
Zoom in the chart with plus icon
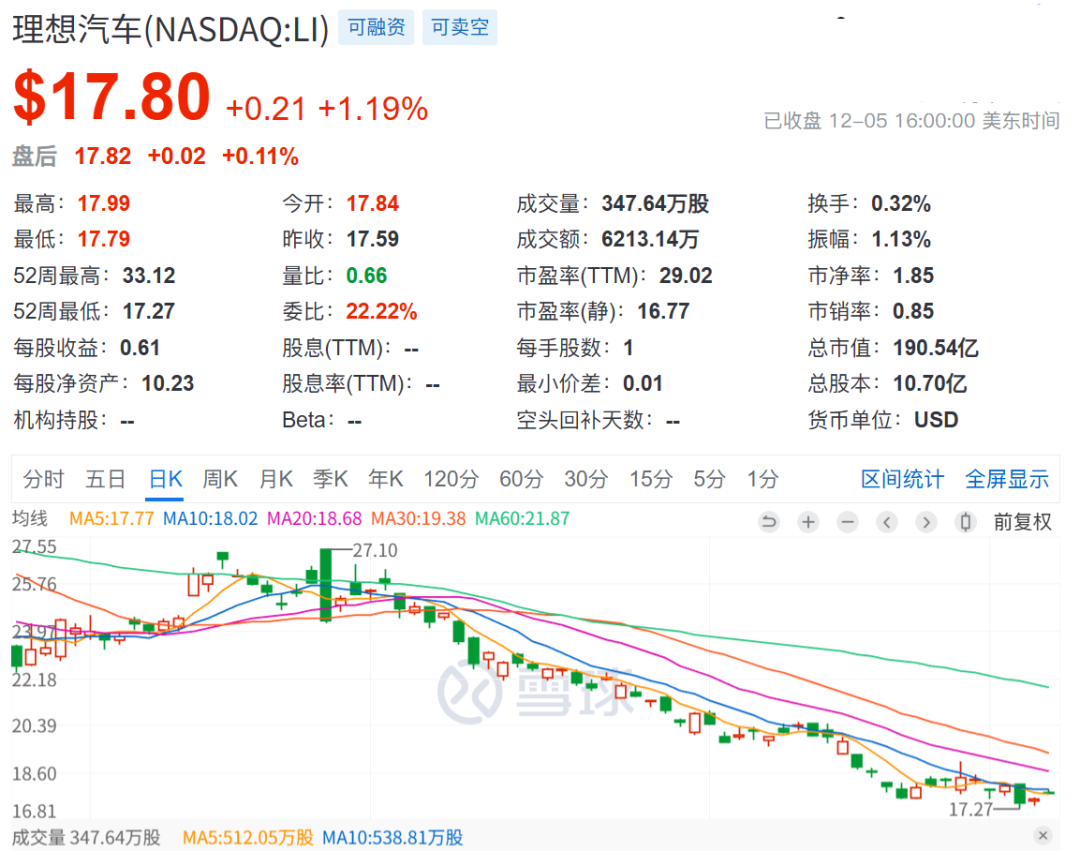[808, 521]
